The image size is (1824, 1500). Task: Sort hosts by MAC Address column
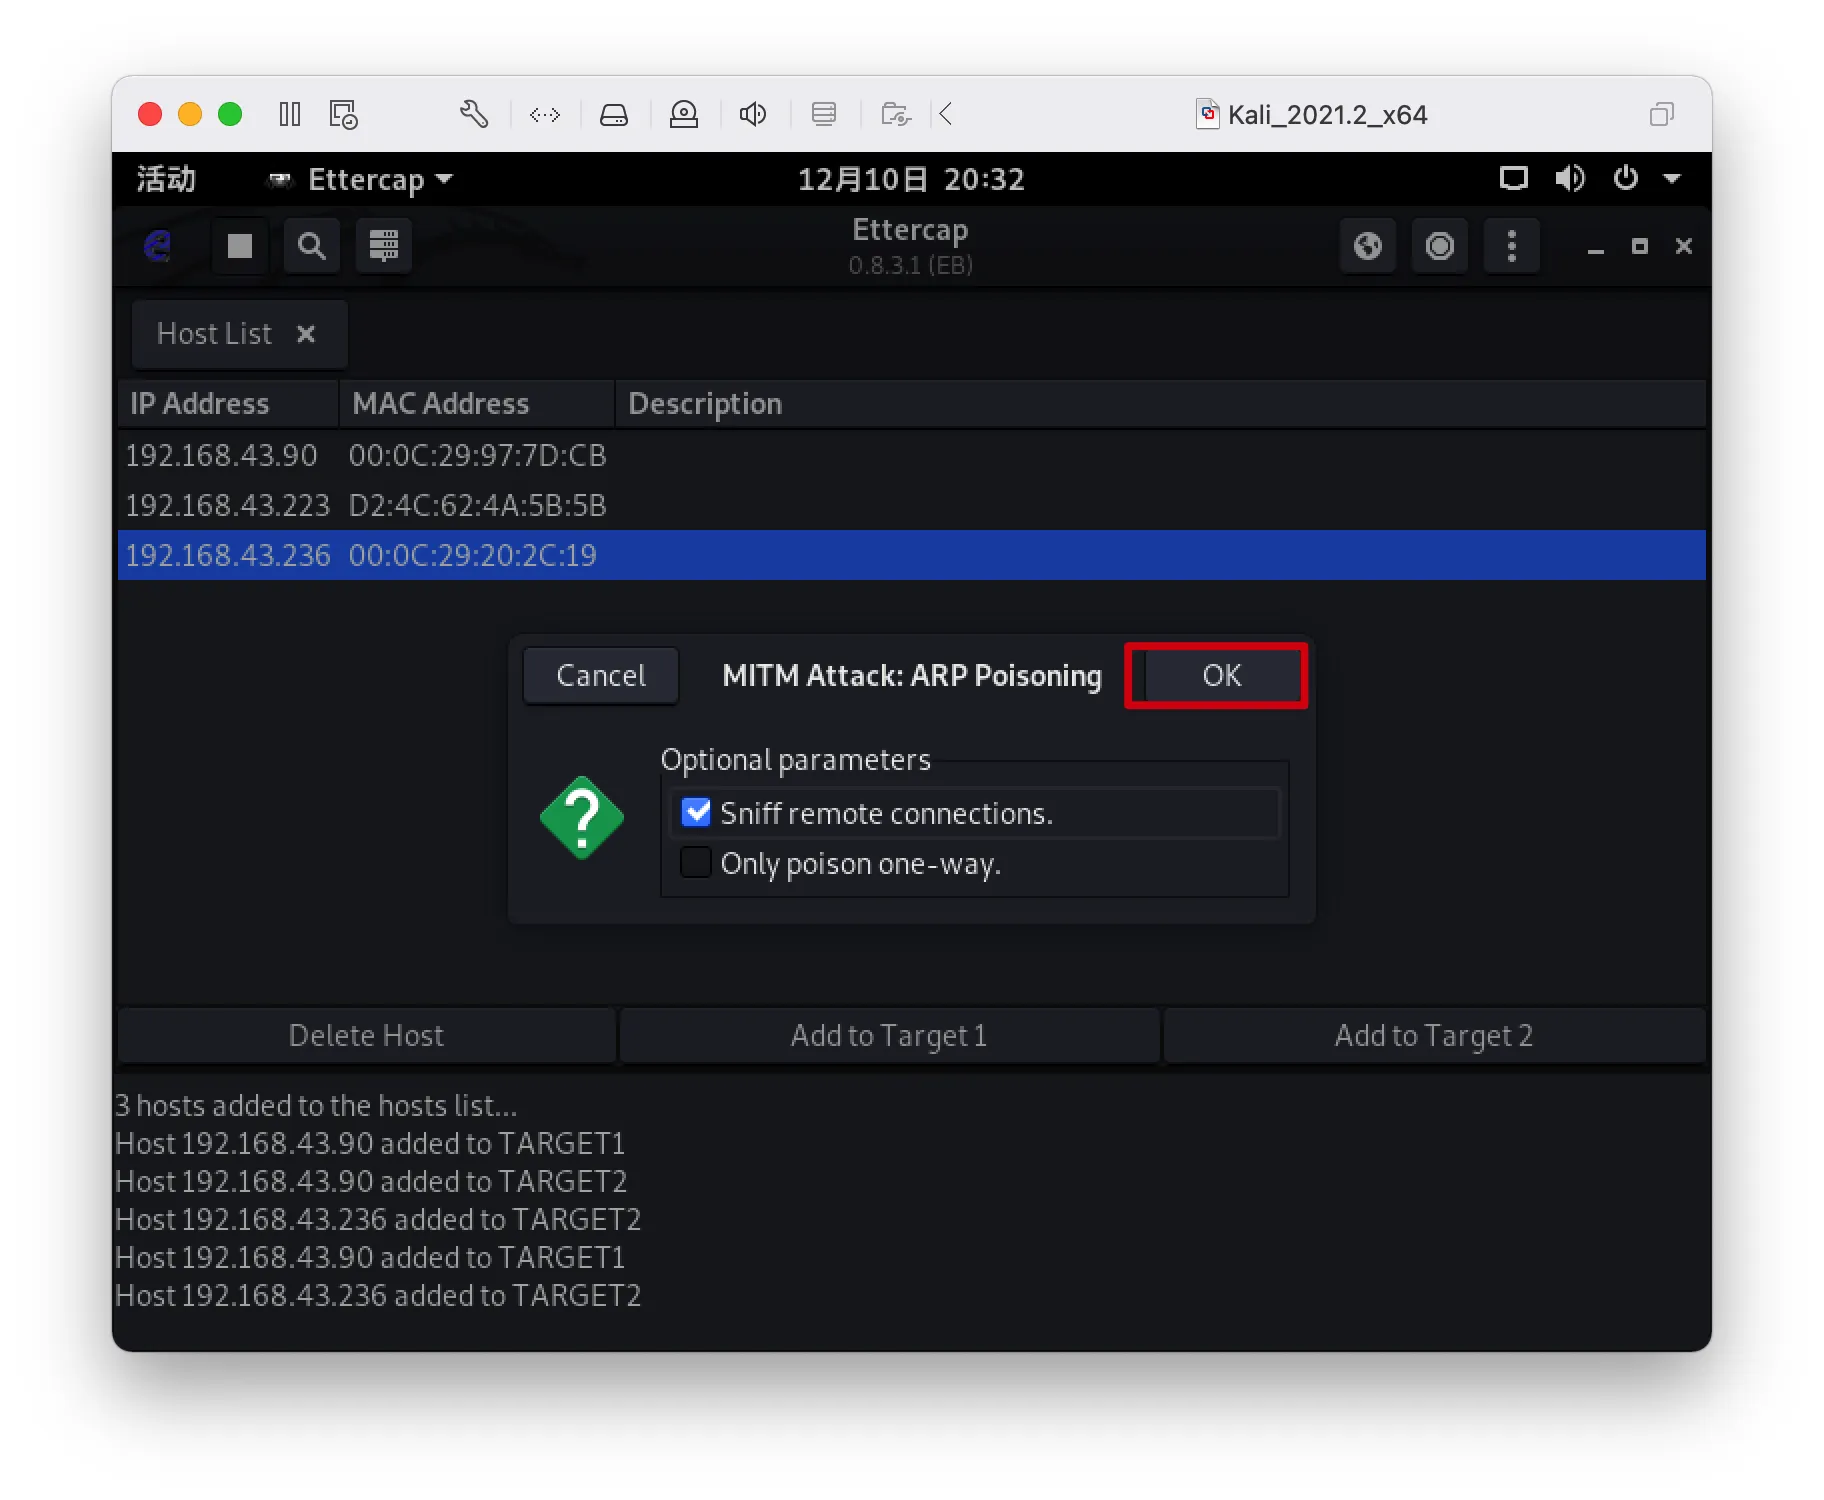point(477,404)
